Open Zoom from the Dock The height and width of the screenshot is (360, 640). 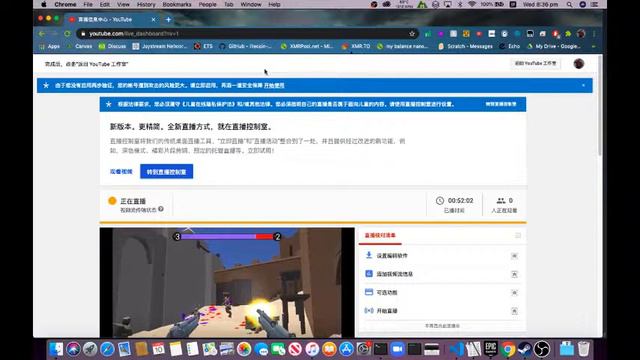pyautogui.click(x=397, y=349)
